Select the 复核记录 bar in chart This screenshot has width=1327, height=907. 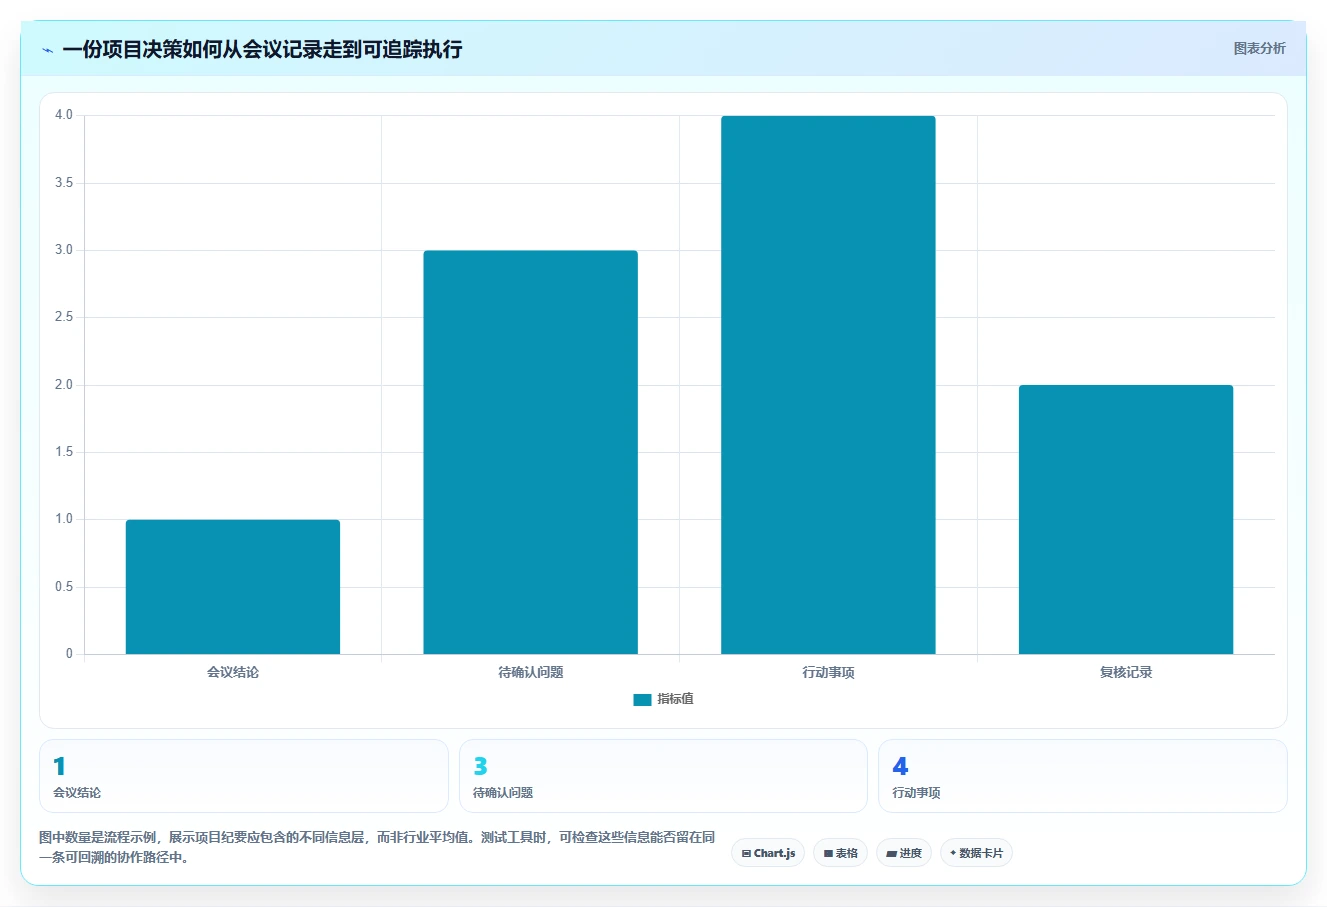pos(1126,520)
